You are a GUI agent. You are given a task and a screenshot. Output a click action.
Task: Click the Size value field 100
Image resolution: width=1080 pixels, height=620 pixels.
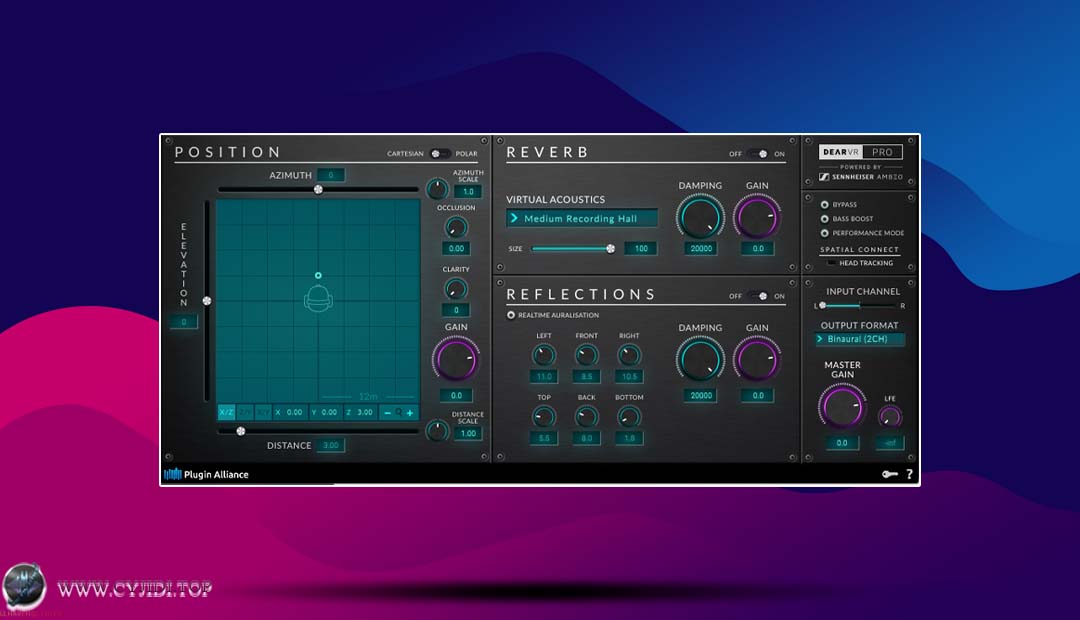(641, 249)
